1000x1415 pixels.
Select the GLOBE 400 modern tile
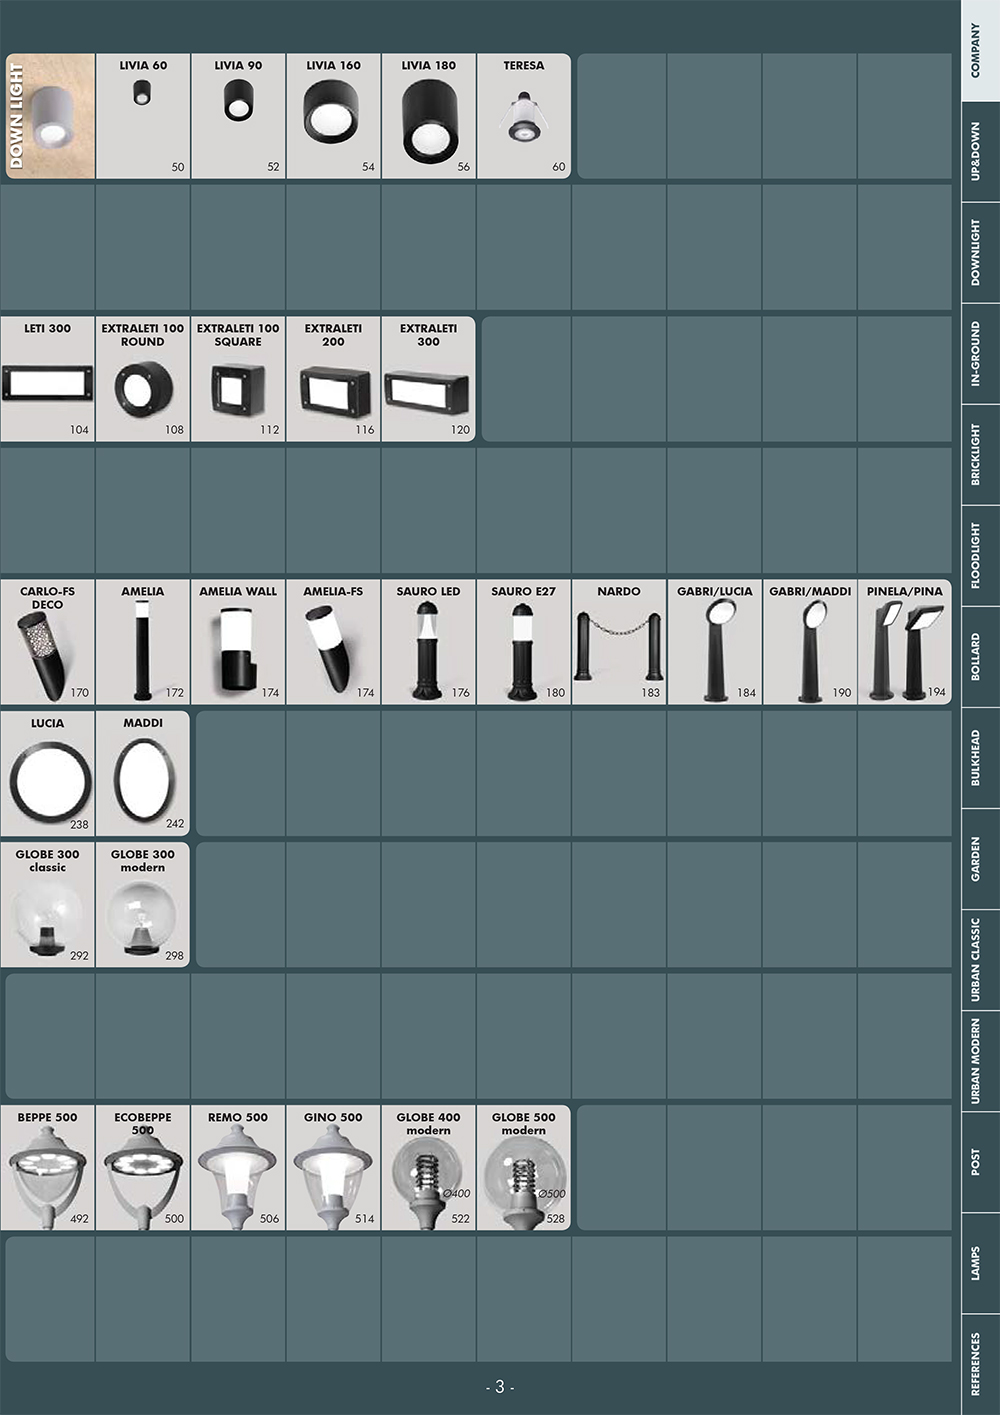pyautogui.click(x=428, y=1168)
